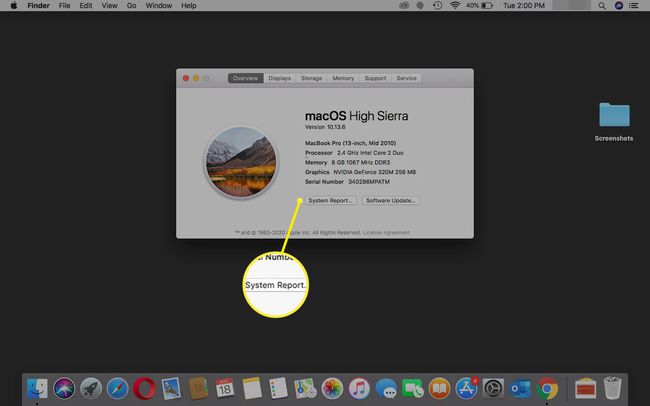Open Wi-Fi status menu

click(x=455, y=6)
